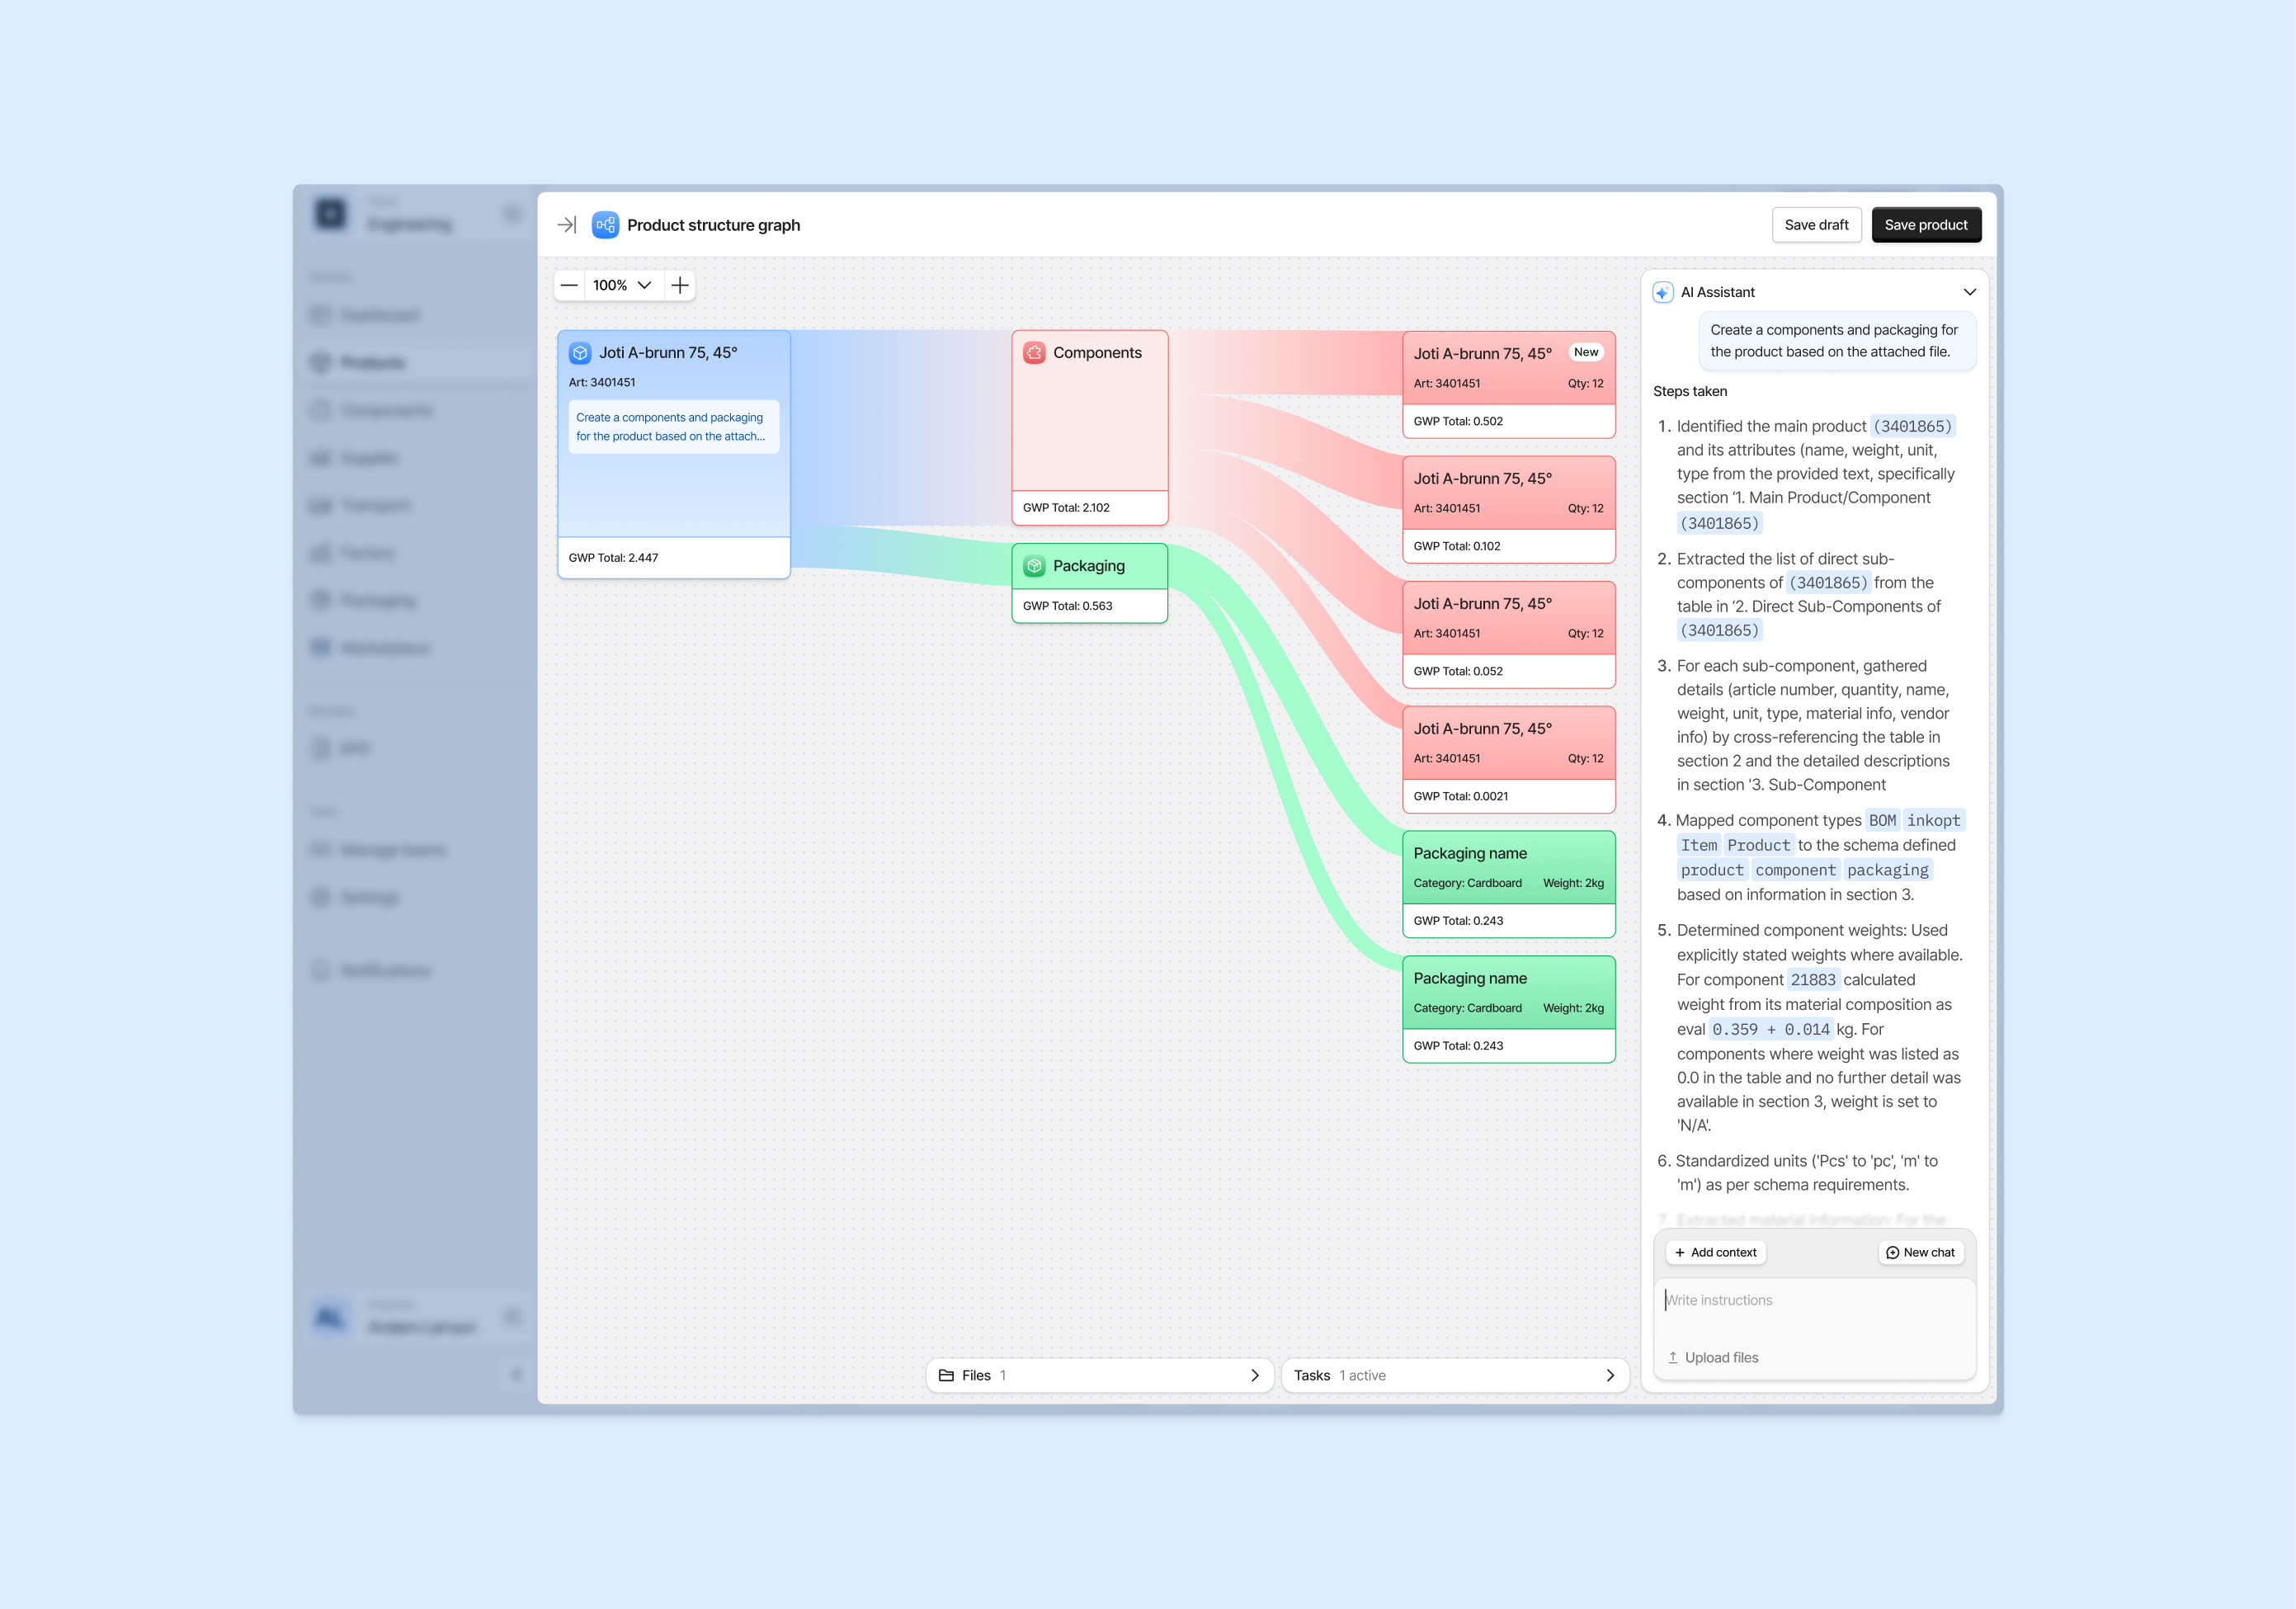Click the user avatar in sidebar

pos(330,1317)
